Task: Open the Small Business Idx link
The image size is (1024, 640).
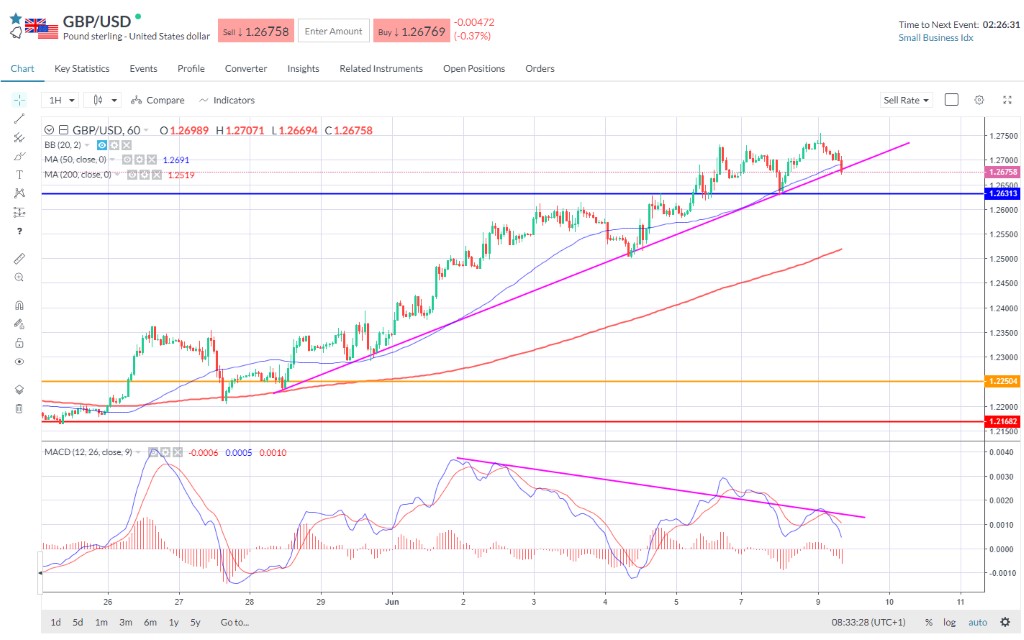Action: pyautogui.click(x=935, y=38)
